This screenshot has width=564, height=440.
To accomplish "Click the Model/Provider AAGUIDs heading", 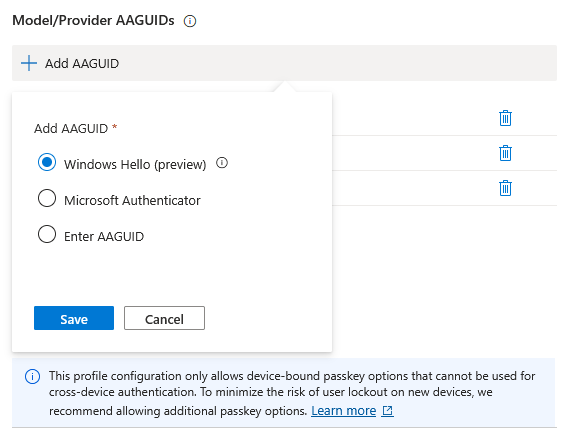I will click(93, 21).
